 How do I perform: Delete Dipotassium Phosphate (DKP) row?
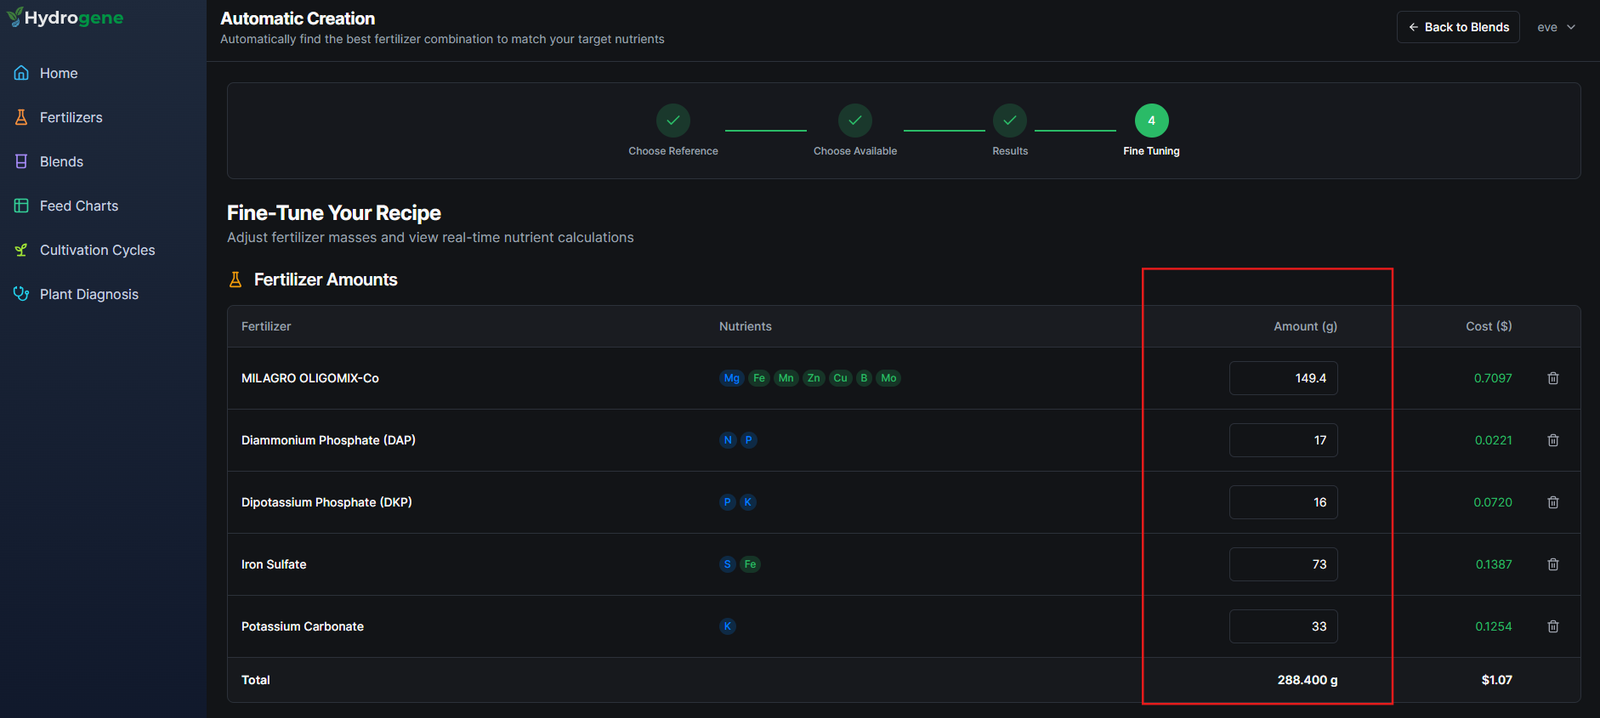coord(1553,502)
